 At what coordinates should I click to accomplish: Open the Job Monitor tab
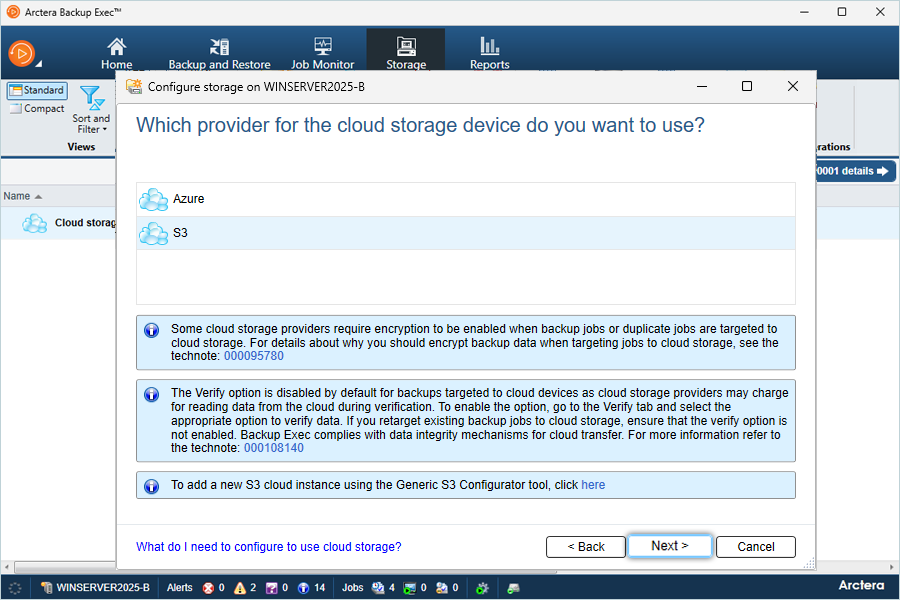coord(322,53)
